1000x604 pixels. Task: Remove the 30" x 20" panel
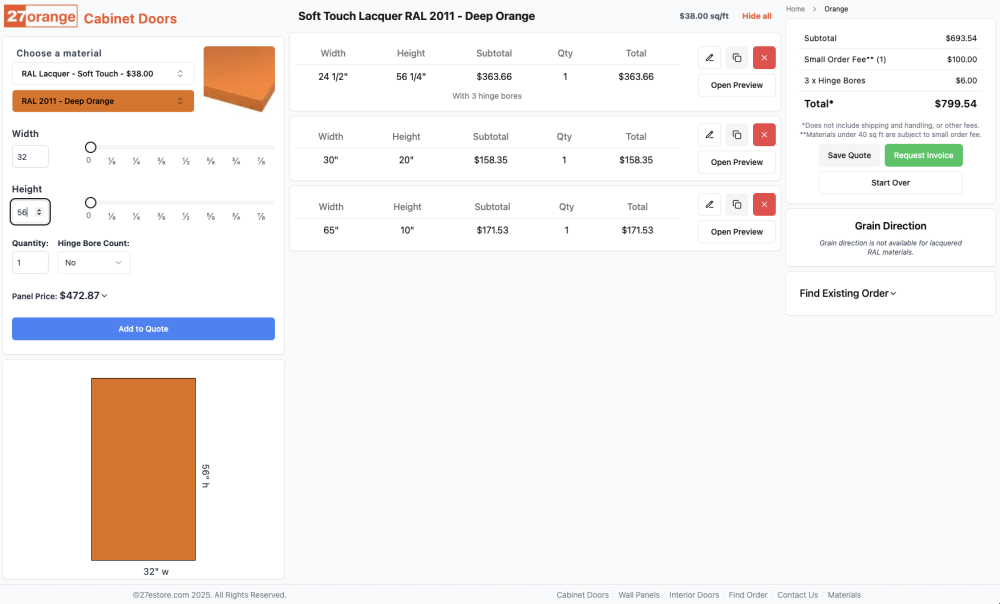coord(764,135)
